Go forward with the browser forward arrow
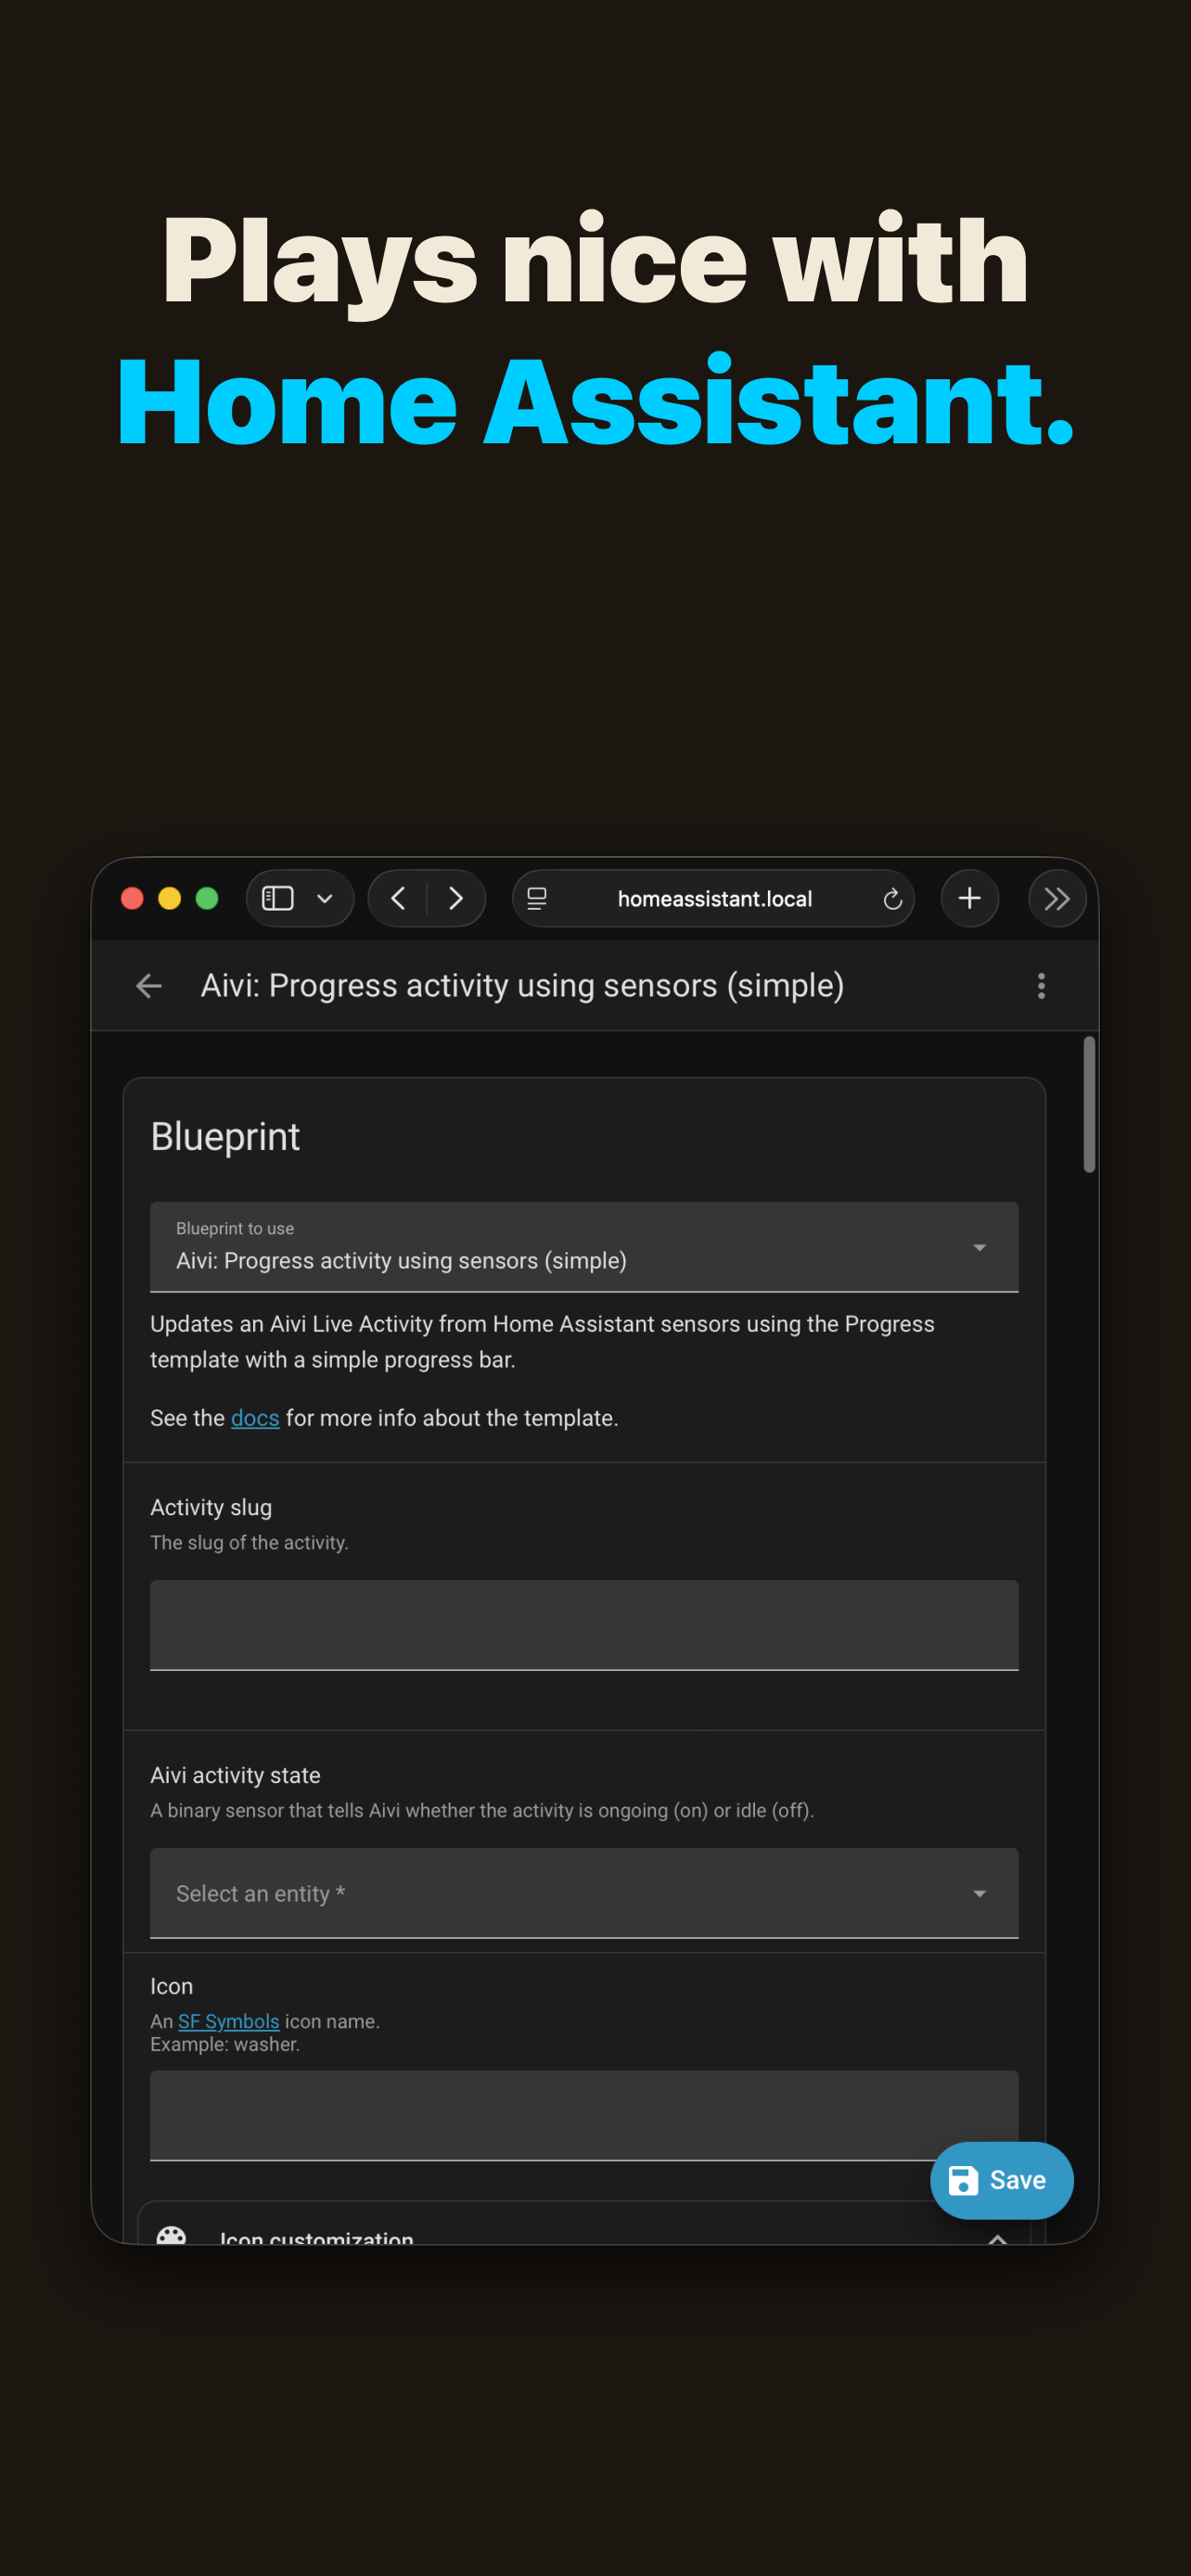Viewport: 1191px width, 2576px height. [456, 899]
